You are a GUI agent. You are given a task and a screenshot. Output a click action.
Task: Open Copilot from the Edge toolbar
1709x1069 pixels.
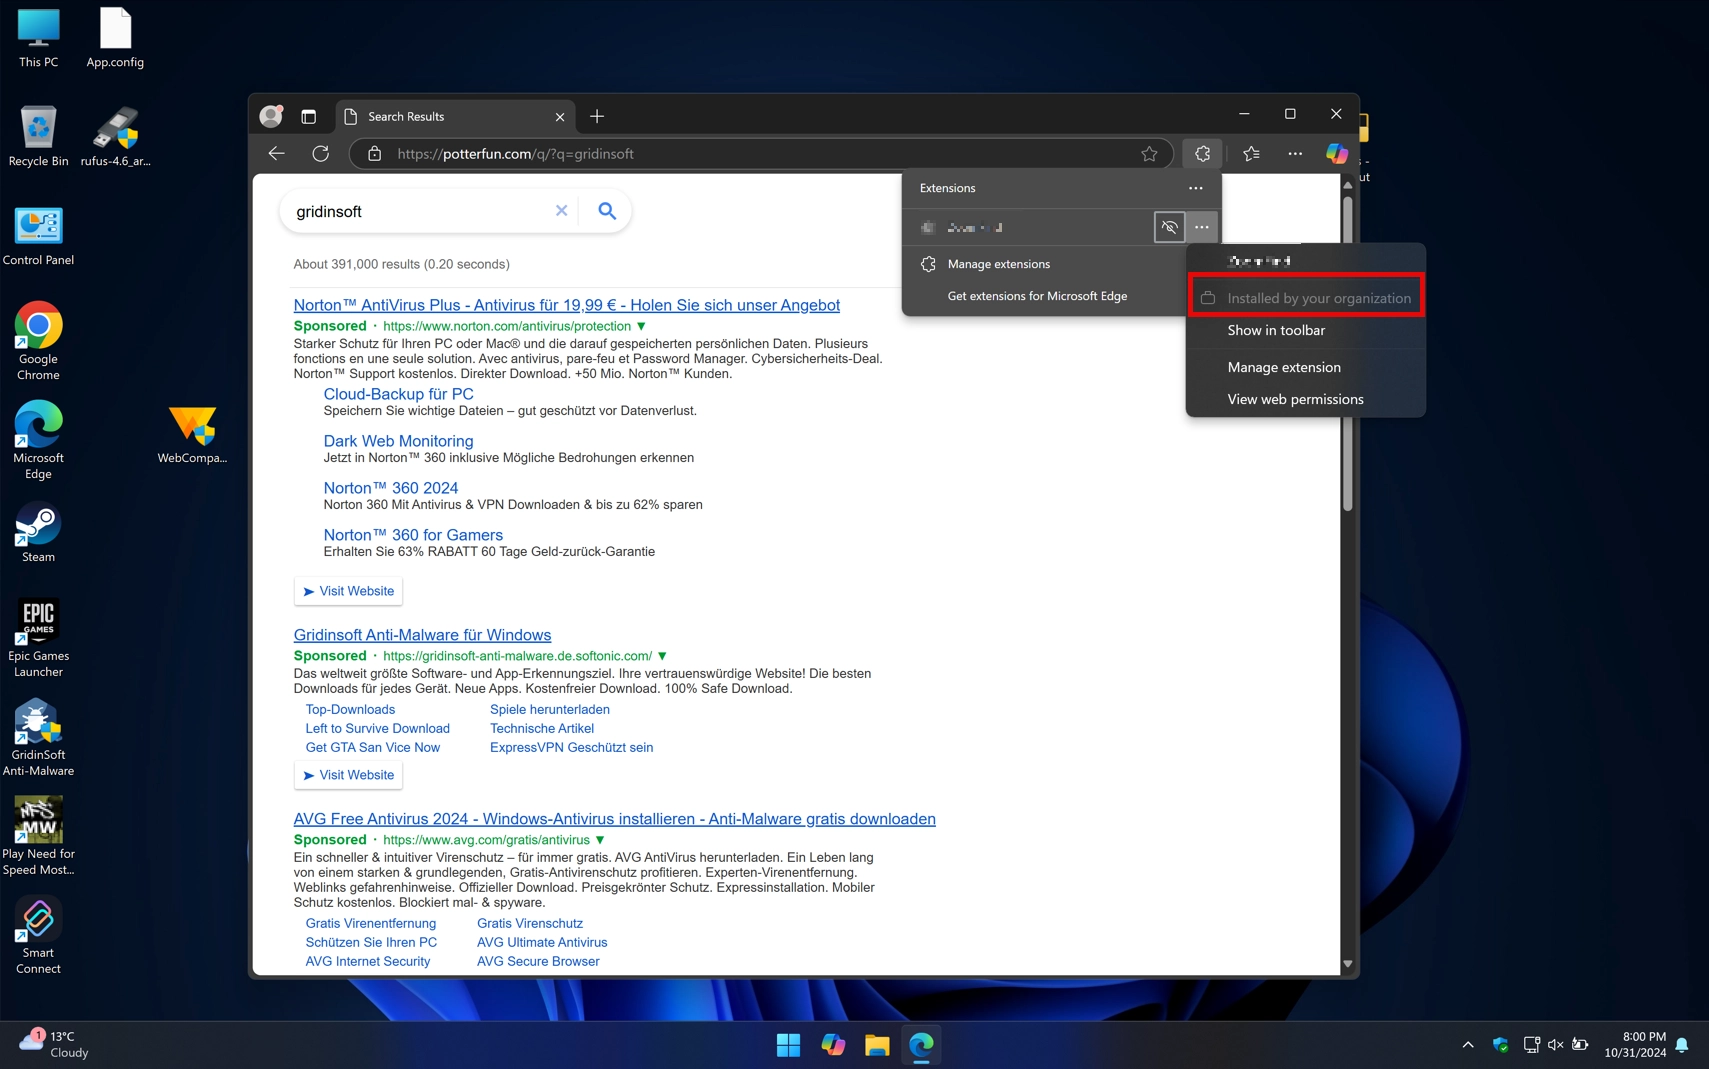coord(1337,153)
